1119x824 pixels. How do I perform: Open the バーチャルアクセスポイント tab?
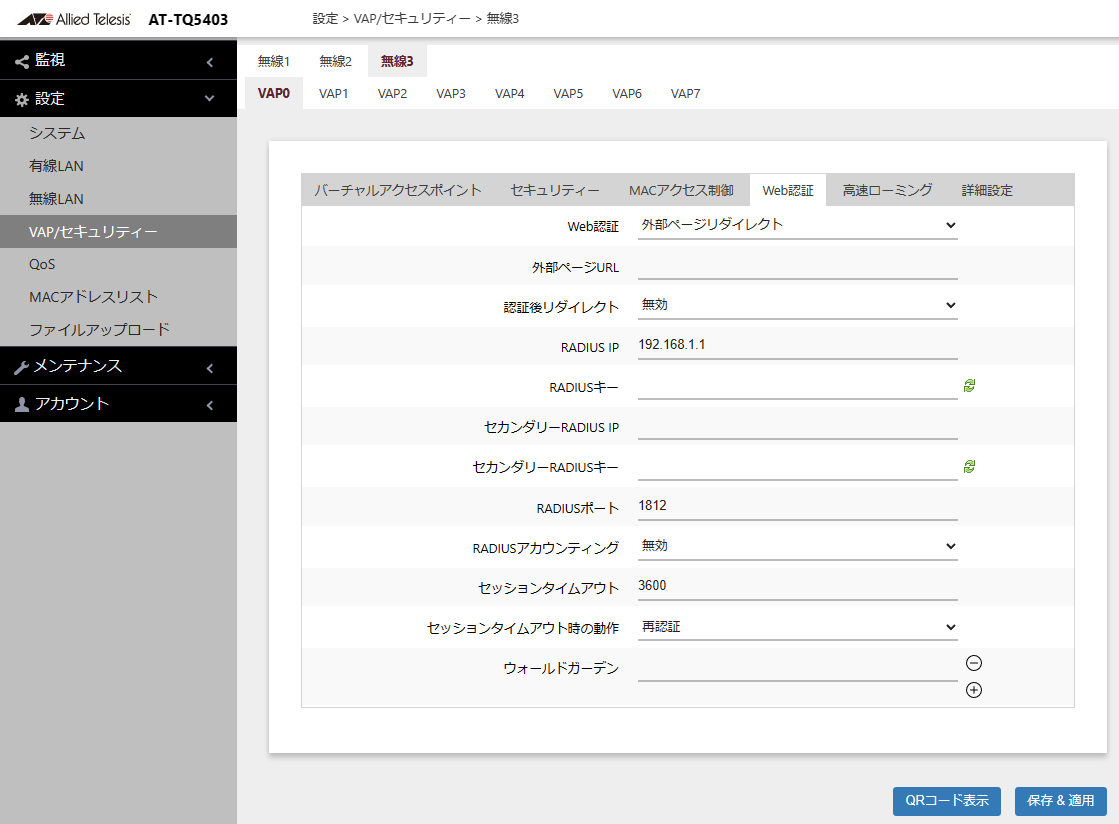(398, 190)
